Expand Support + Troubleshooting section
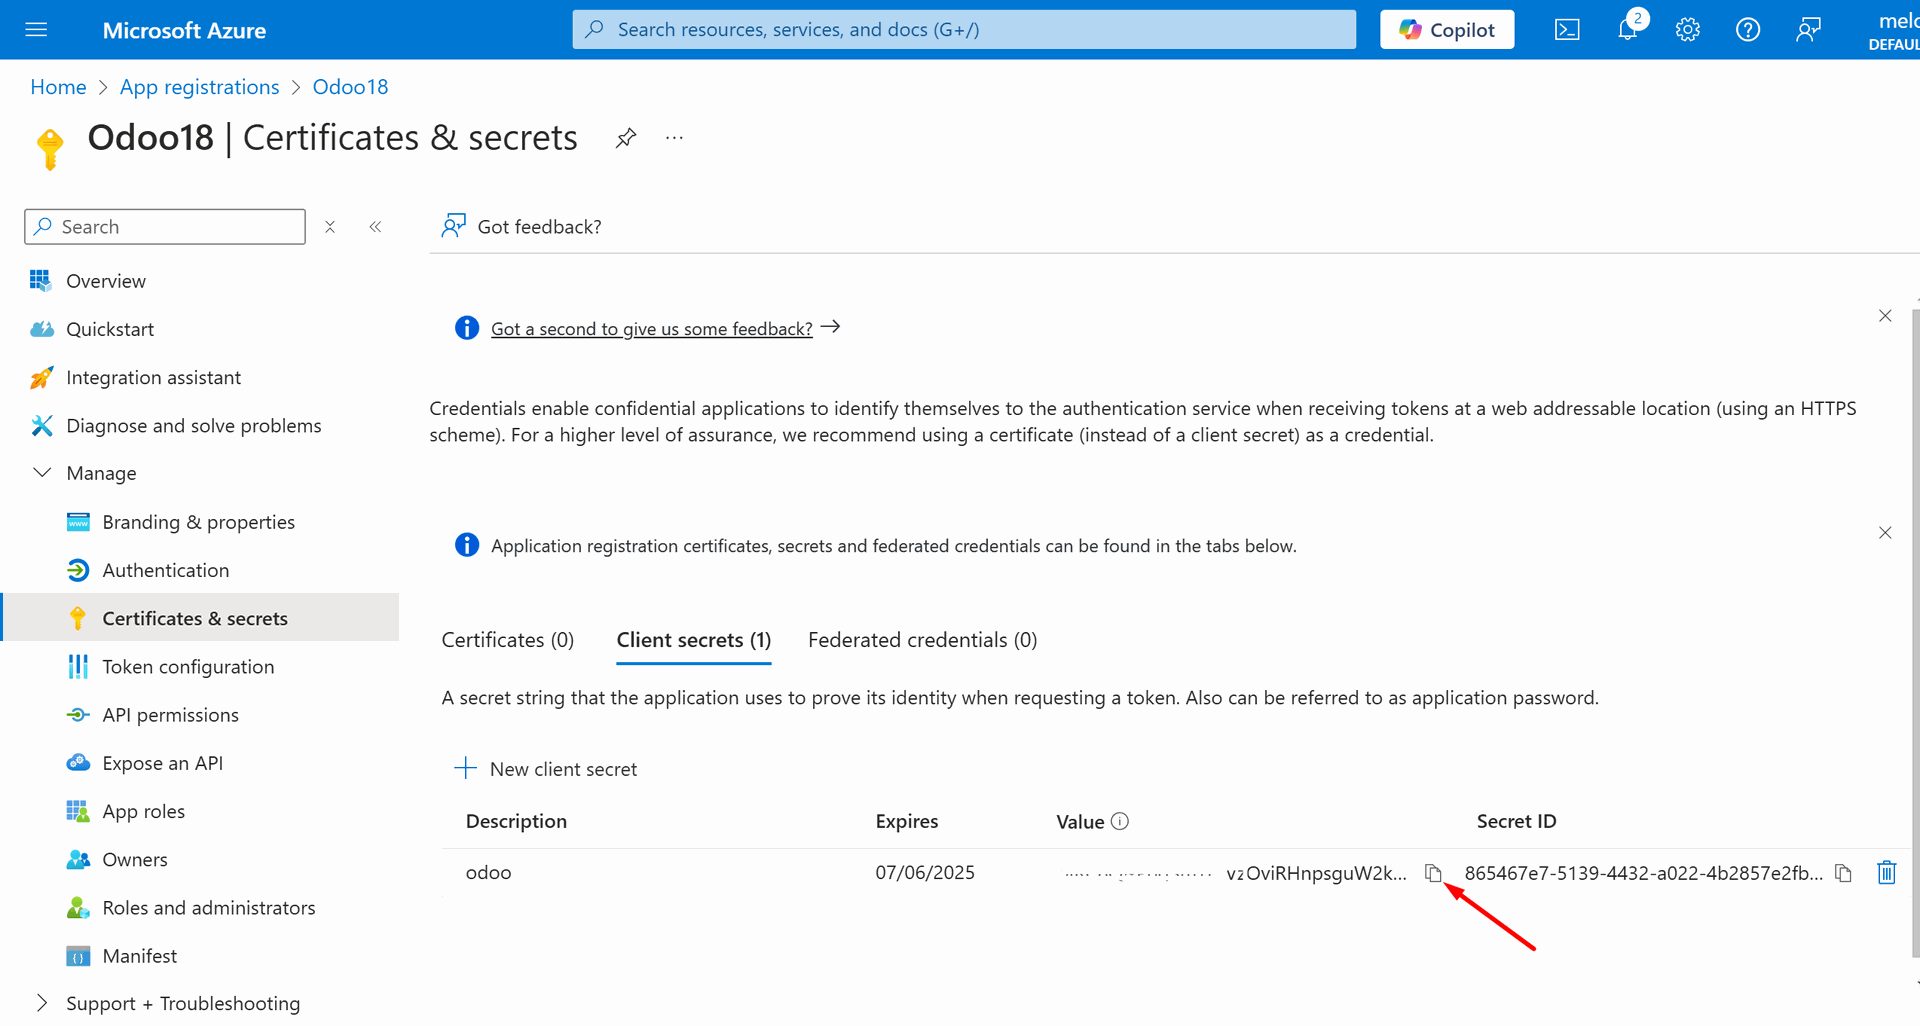The image size is (1920, 1026). (x=42, y=1003)
